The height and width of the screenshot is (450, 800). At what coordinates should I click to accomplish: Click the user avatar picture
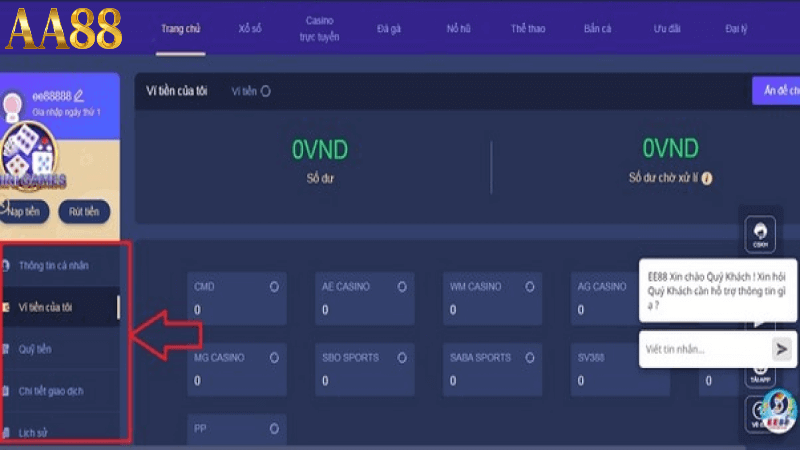12,106
